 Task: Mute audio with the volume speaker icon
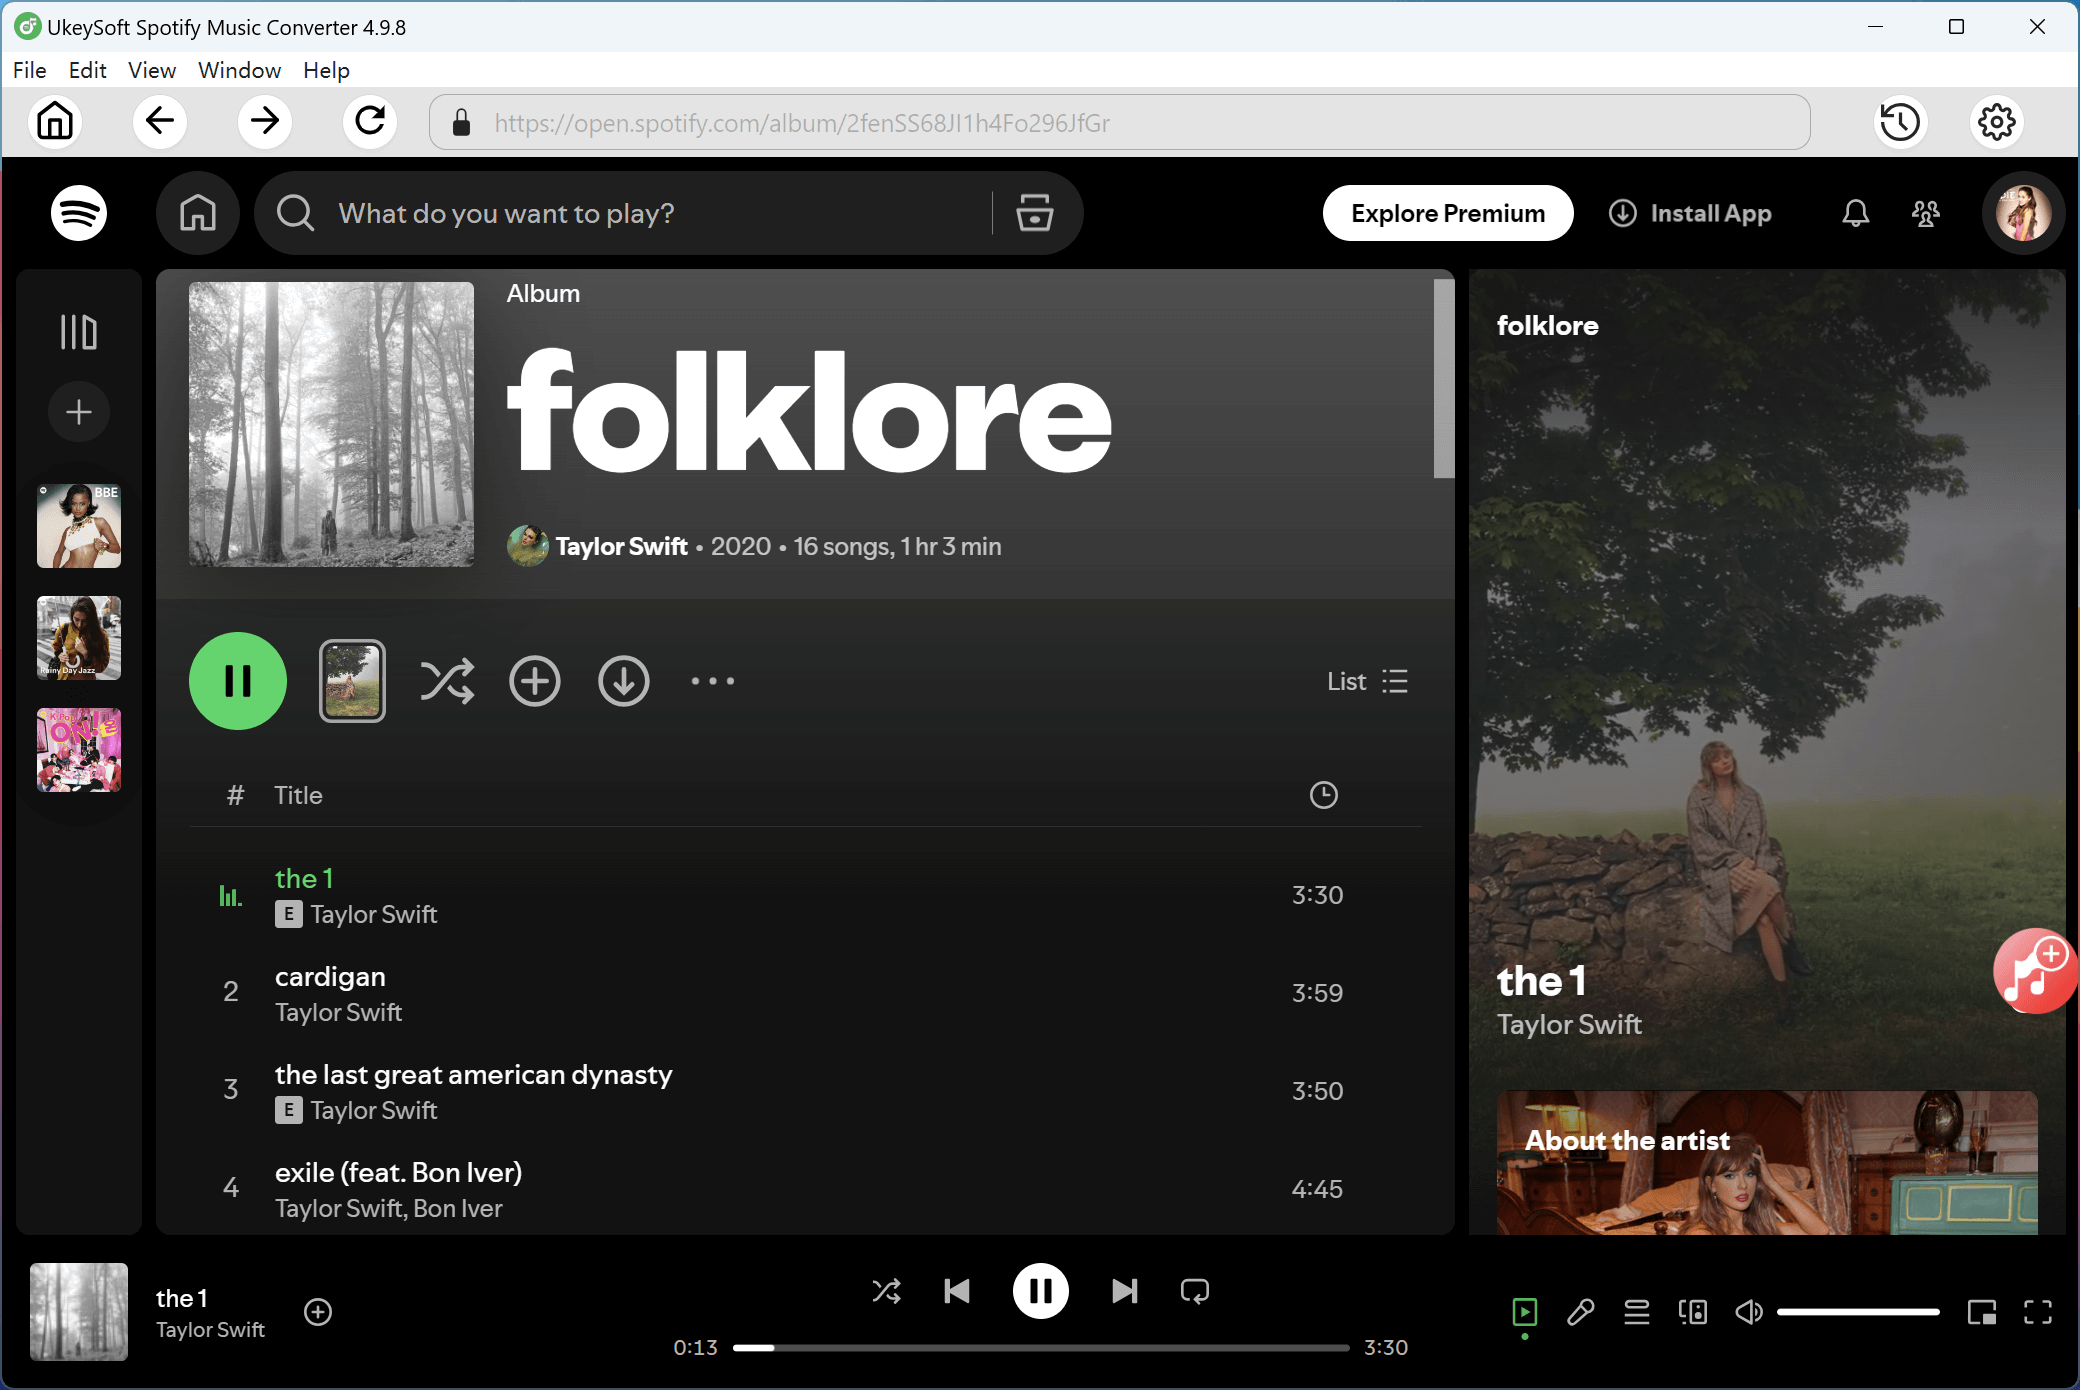click(x=1749, y=1311)
